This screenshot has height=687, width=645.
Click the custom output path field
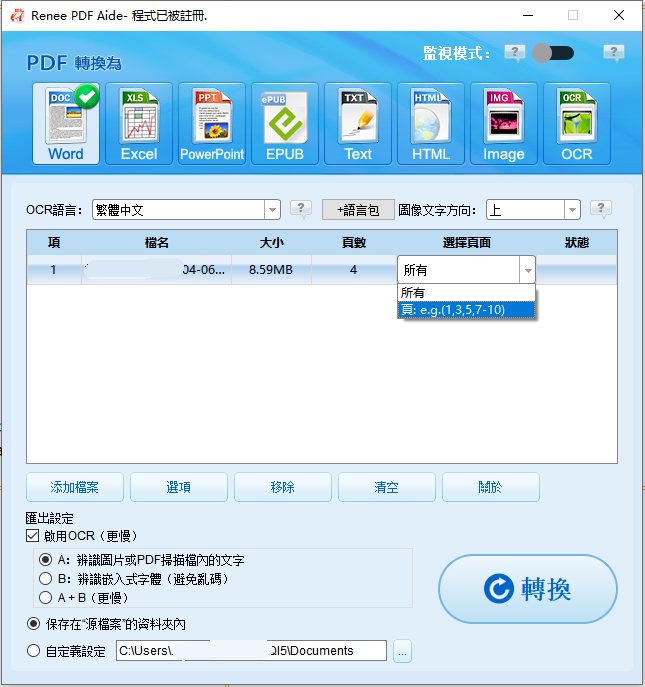[251, 651]
